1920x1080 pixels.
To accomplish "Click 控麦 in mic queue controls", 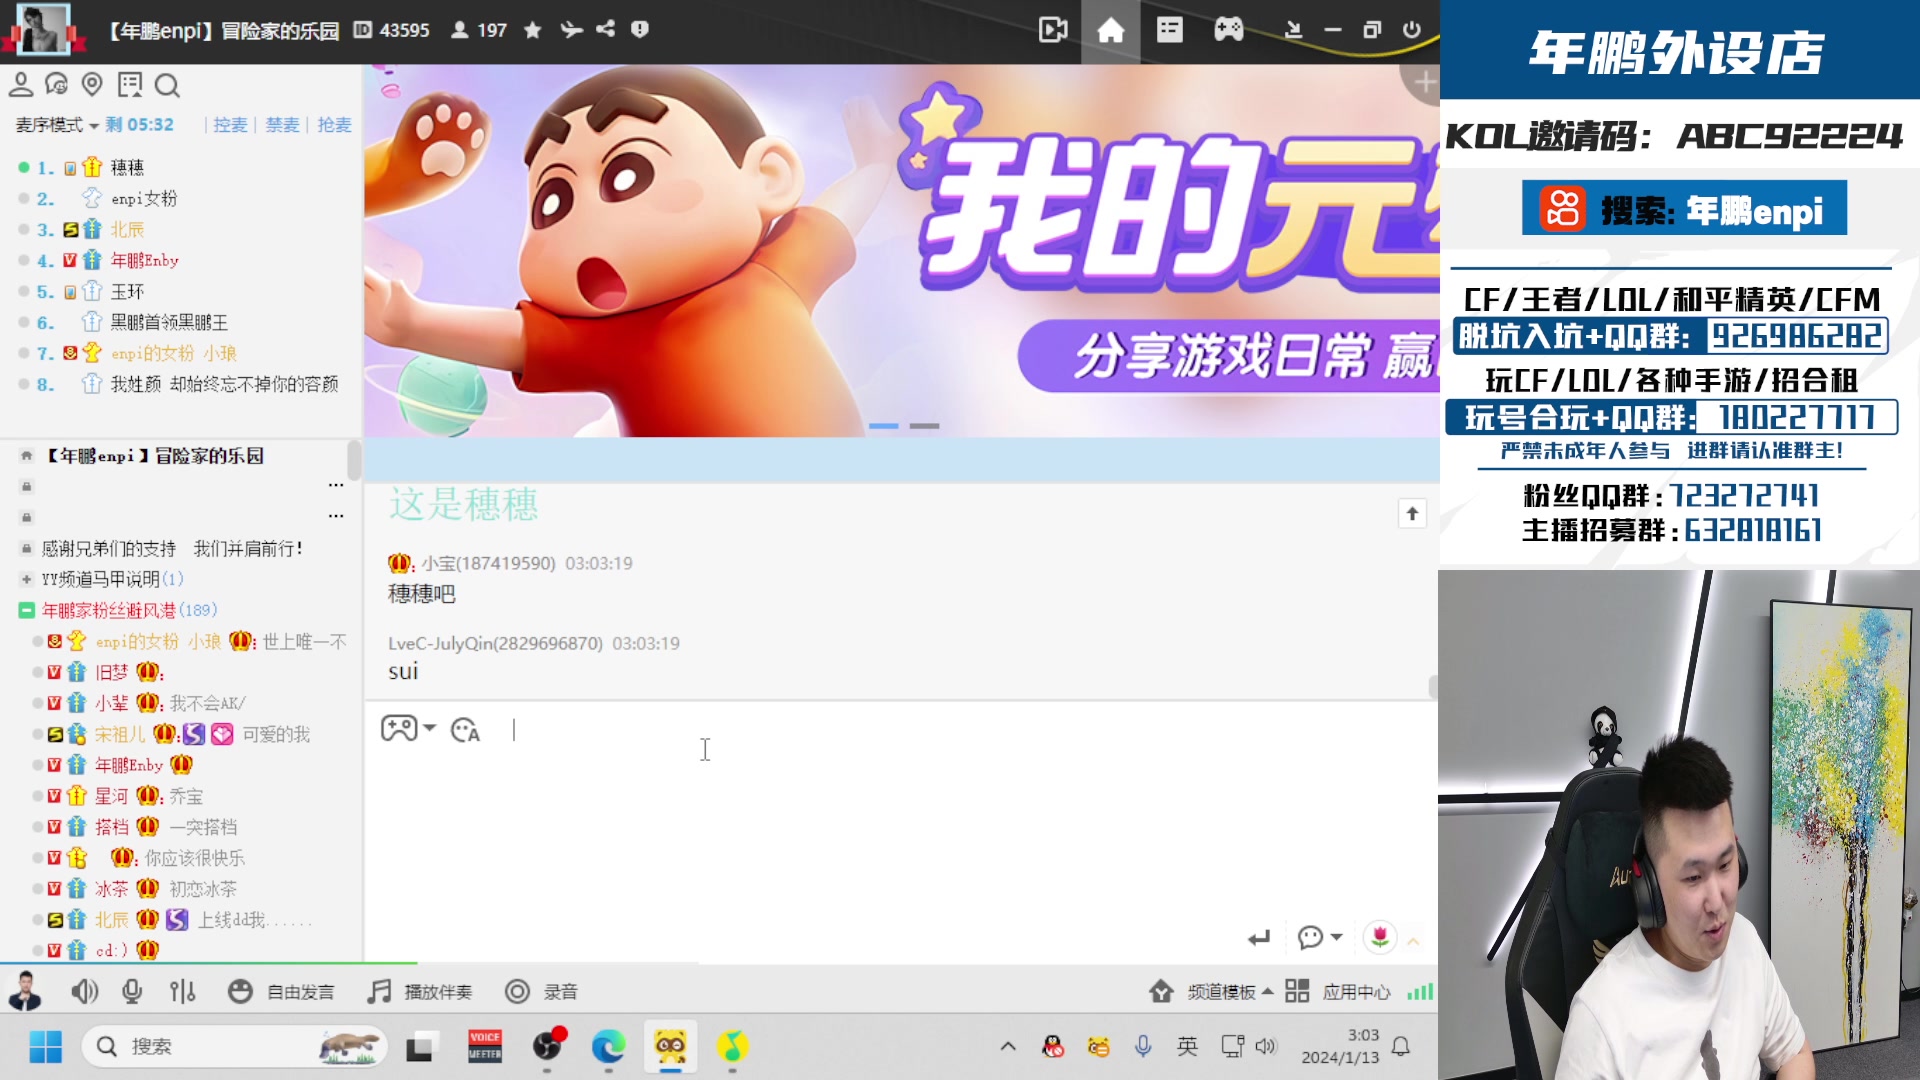I will 230,125.
